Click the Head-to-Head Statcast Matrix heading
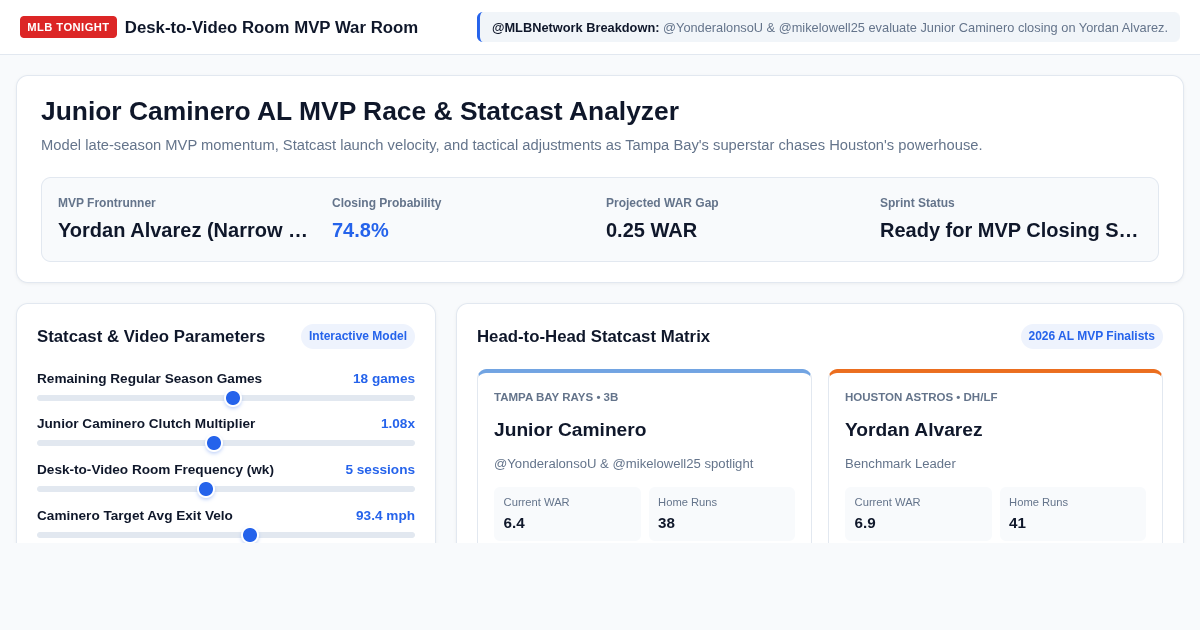1200x630 pixels. tap(594, 337)
